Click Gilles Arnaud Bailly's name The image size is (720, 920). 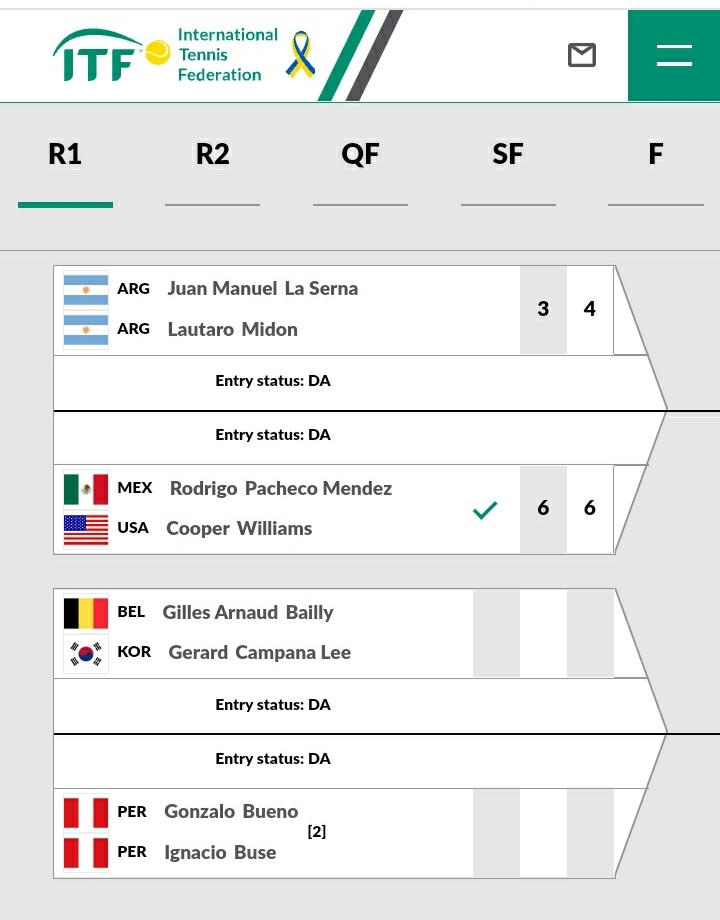[x=248, y=613]
